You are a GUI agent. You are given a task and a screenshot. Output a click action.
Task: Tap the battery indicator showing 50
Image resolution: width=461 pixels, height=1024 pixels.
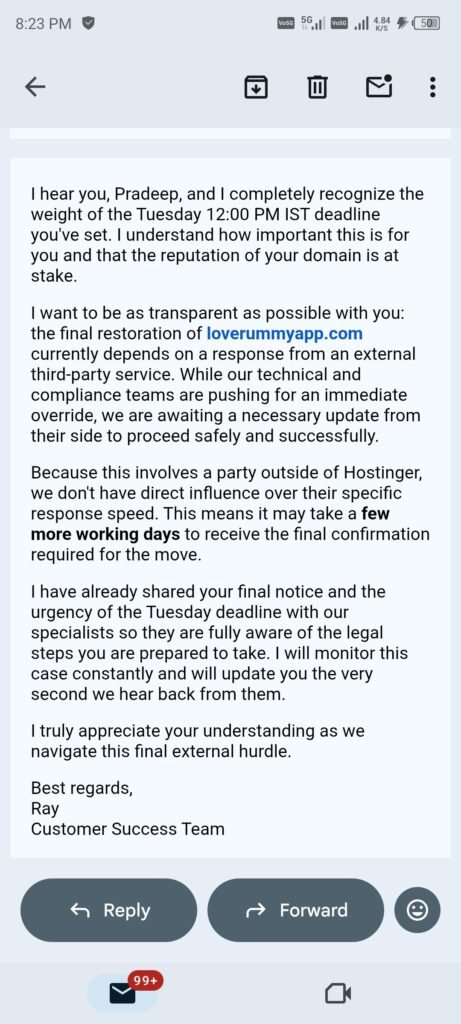(x=426, y=24)
